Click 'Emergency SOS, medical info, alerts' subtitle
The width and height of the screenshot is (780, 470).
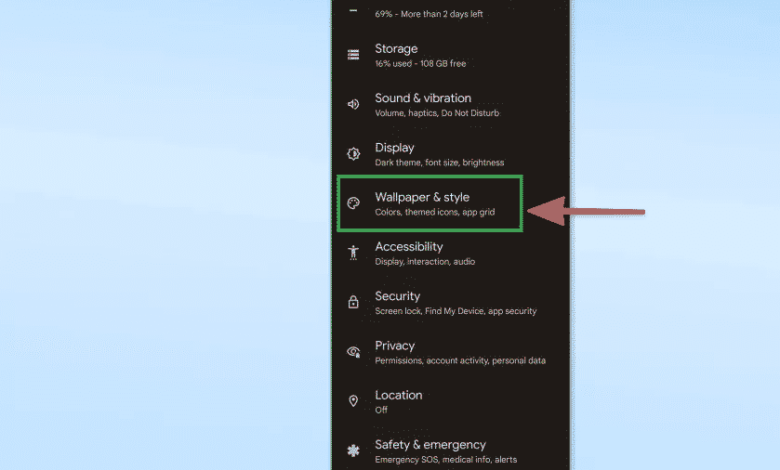(x=446, y=460)
